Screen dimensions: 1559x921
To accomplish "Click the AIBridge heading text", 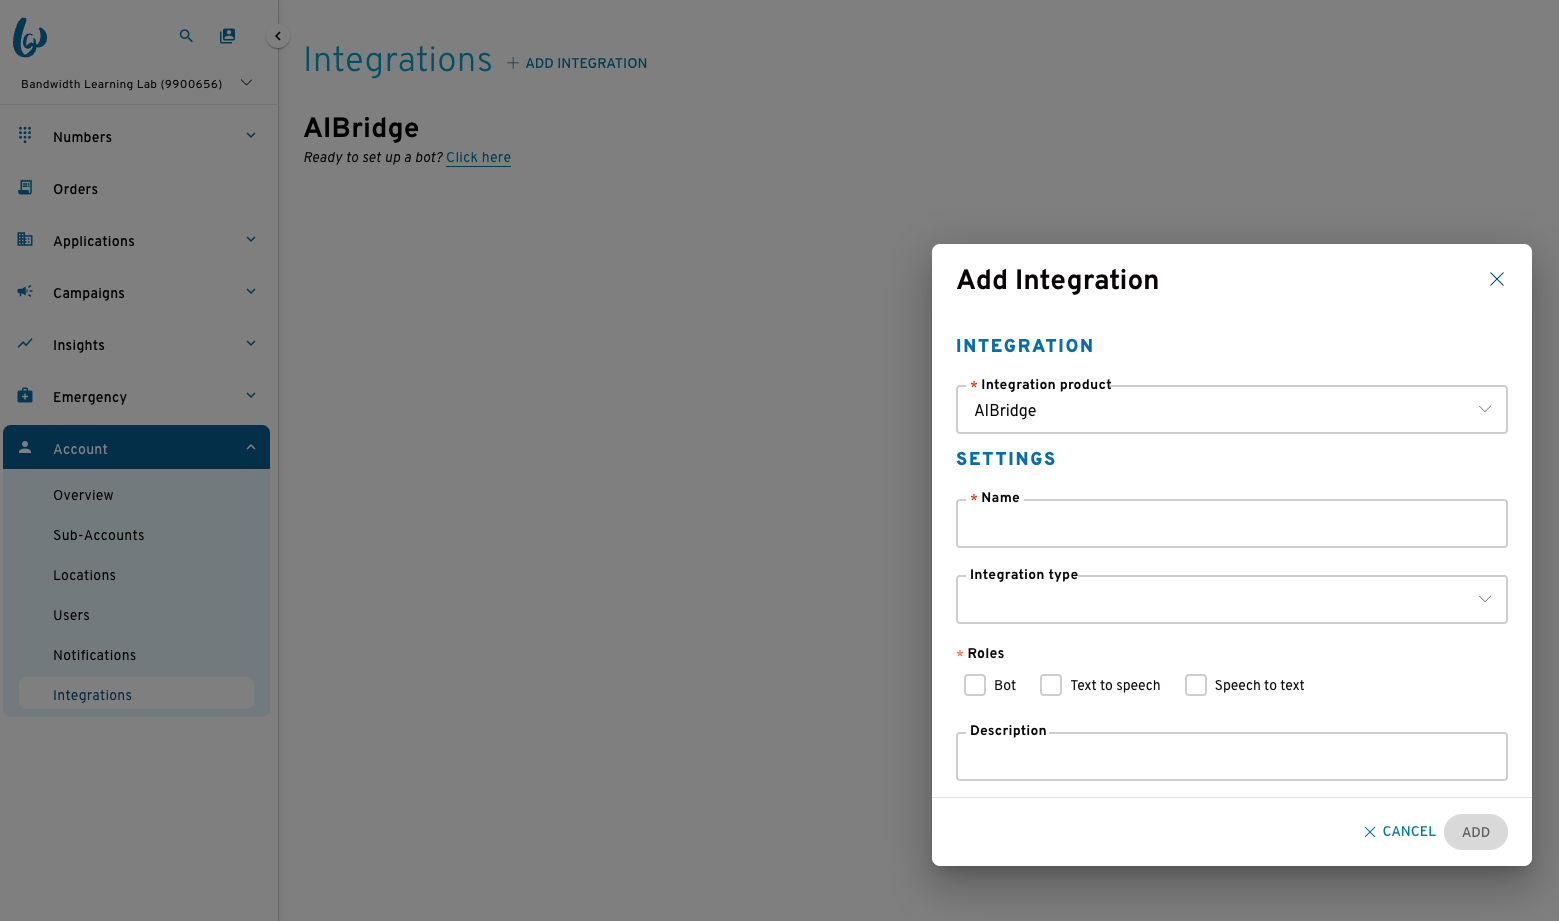I will [x=361, y=128].
